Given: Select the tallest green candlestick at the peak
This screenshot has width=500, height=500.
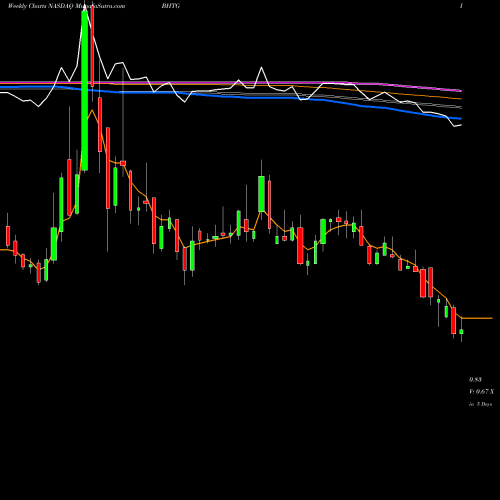Looking at the screenshot, I should point(85,90).
